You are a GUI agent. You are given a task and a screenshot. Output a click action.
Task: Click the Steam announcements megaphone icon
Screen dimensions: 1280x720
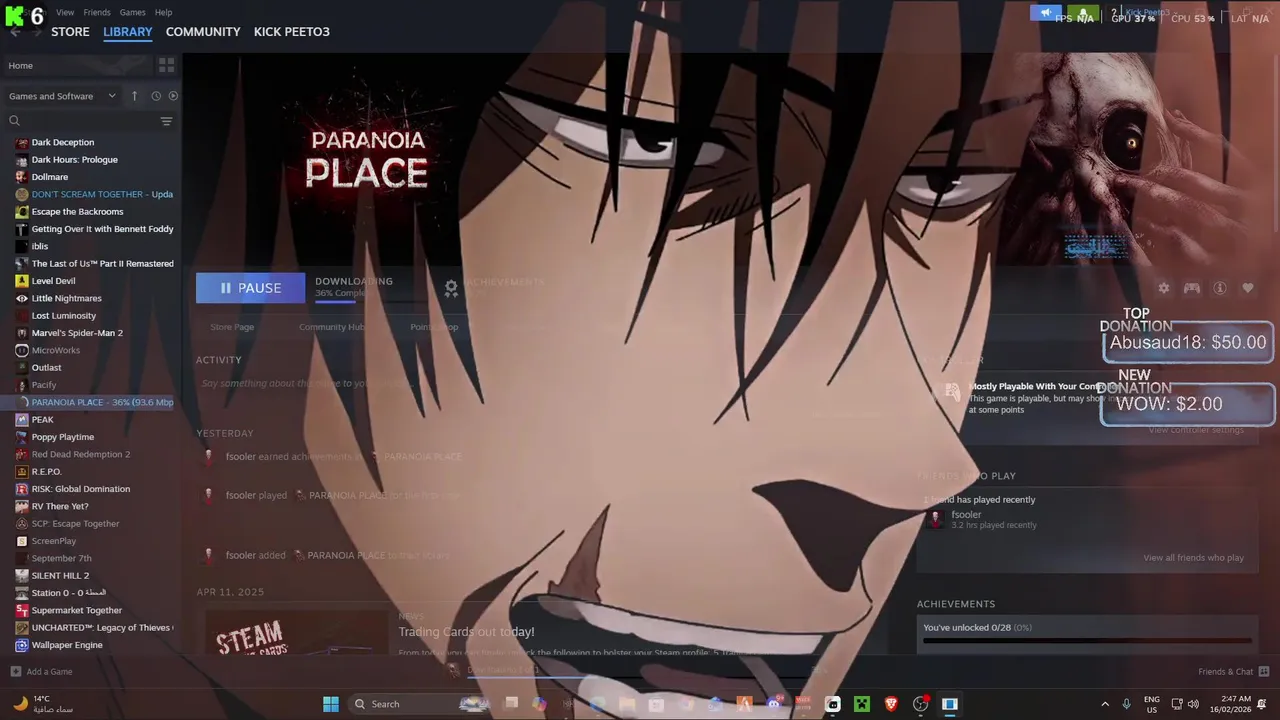click(x=1046, y=13)
